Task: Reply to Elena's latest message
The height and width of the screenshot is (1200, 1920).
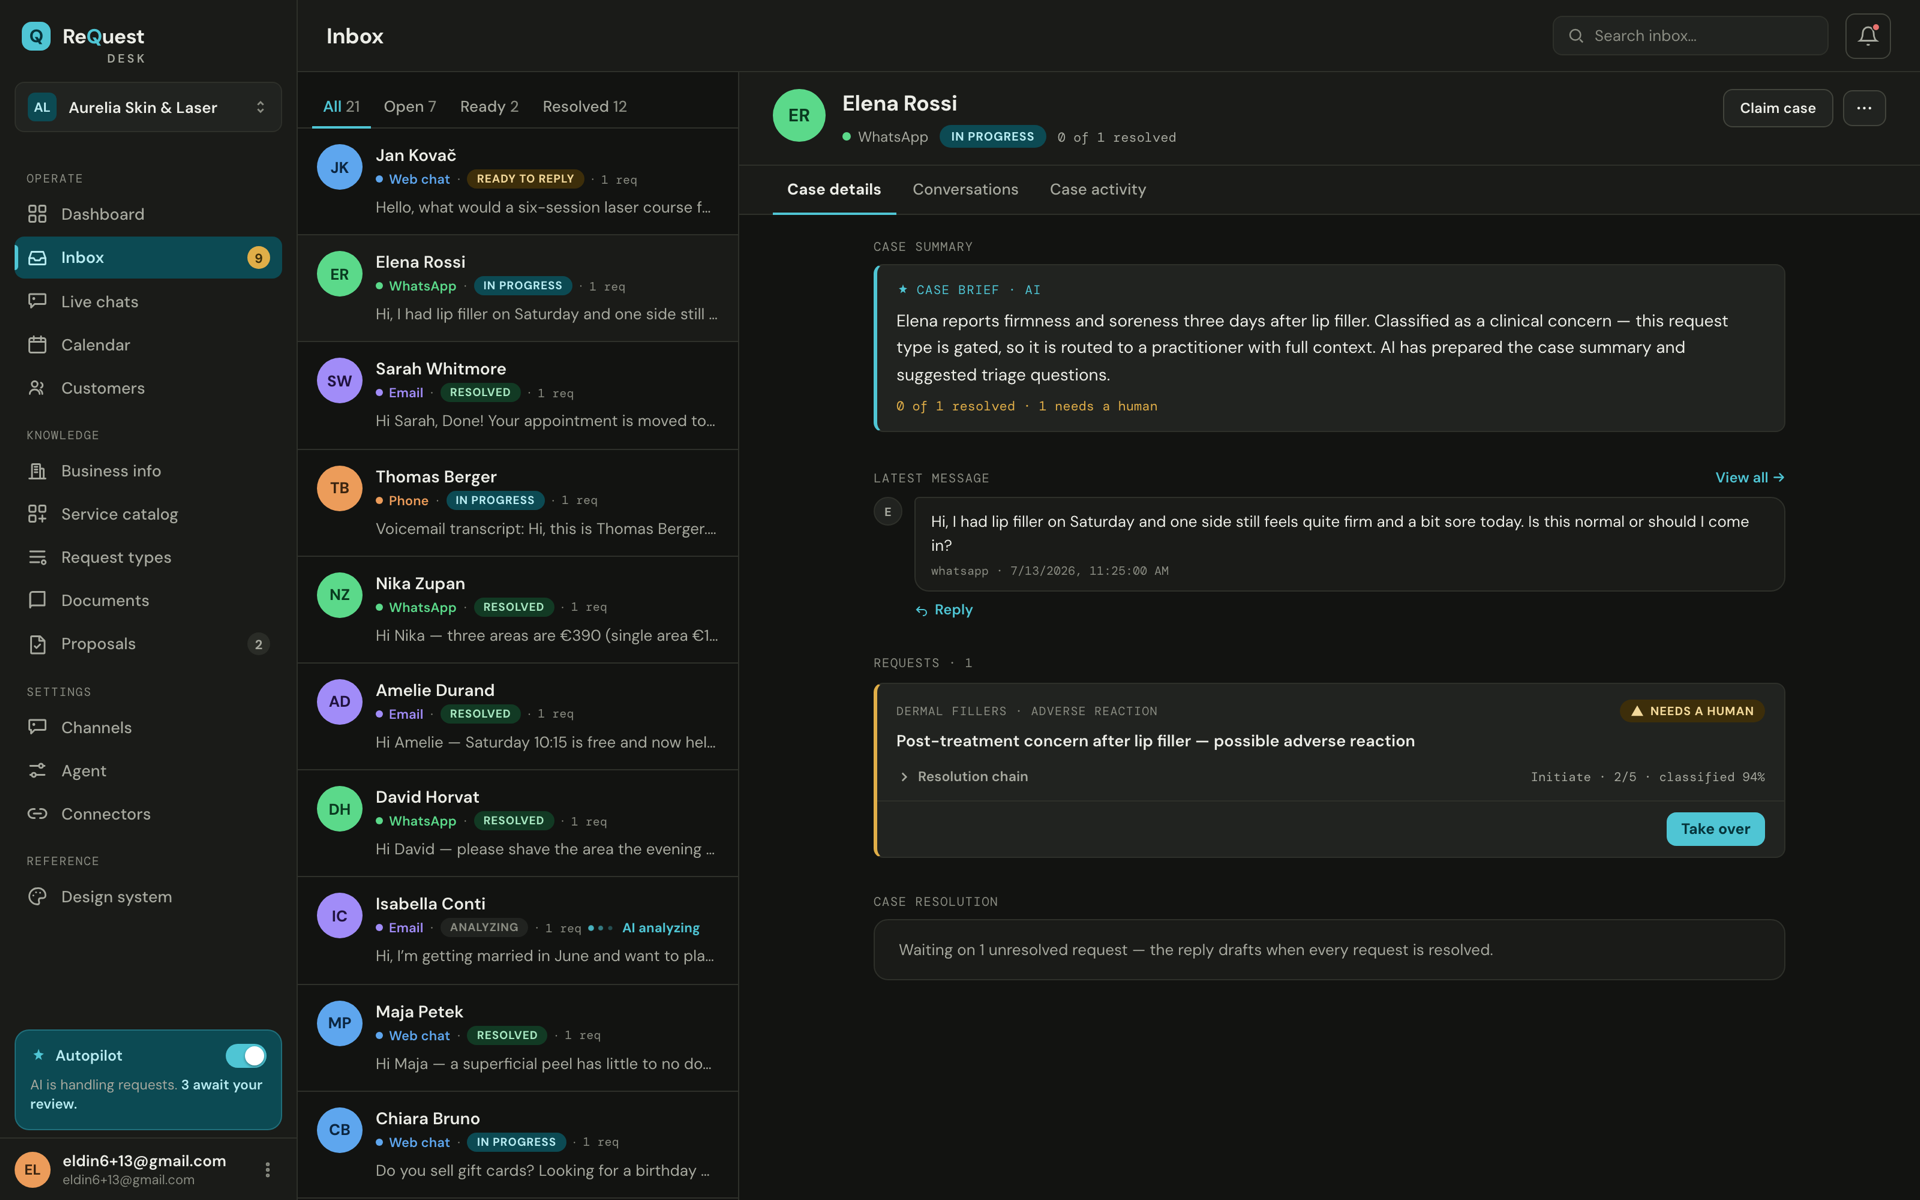Action: coord(944,610)
